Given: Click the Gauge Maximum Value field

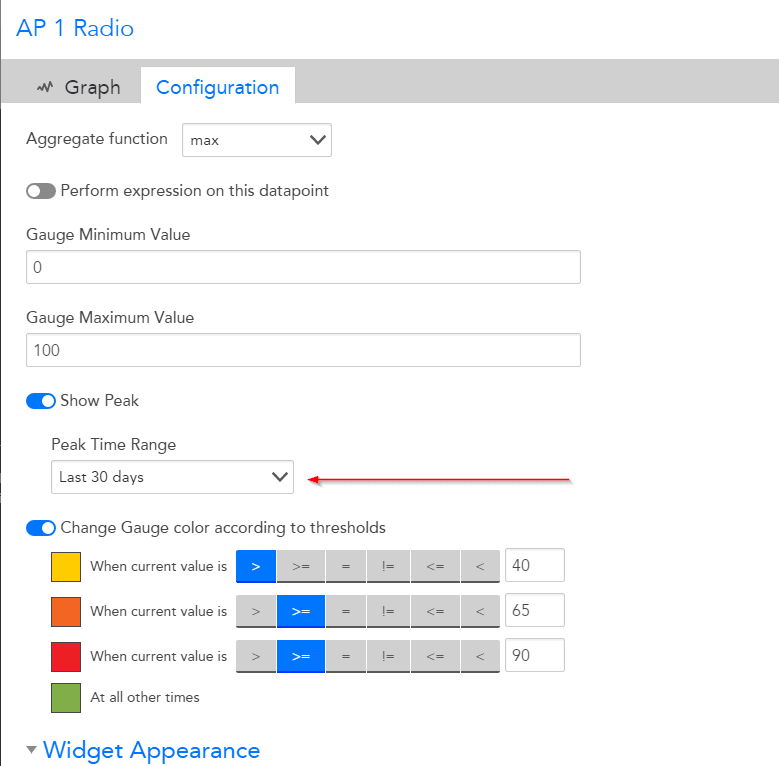Looking at the screenshot, I should click(x=303, y=350).
